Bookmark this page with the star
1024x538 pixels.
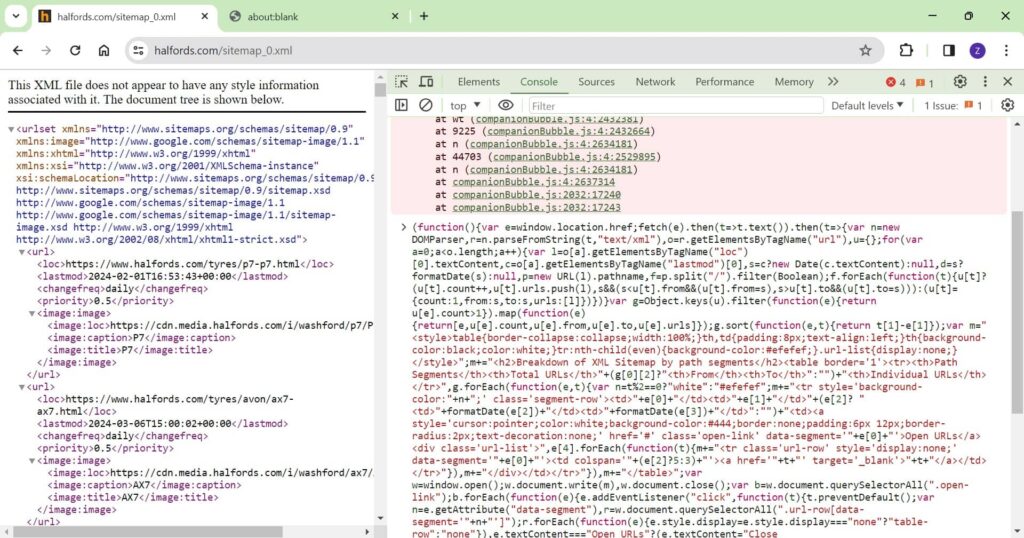[x=865, y=50]
